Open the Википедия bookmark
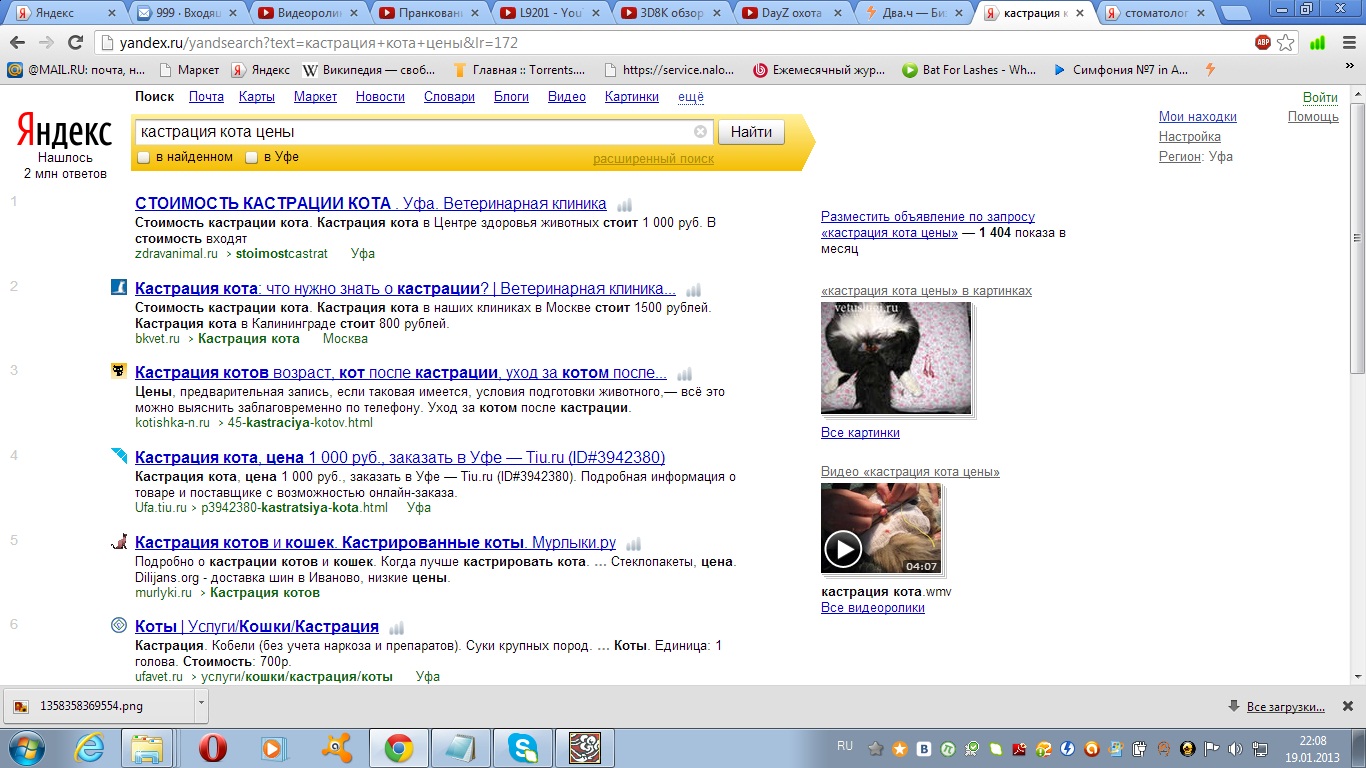Image resolution: width=1366 pixels, height=768 pixels. [369, 70]
